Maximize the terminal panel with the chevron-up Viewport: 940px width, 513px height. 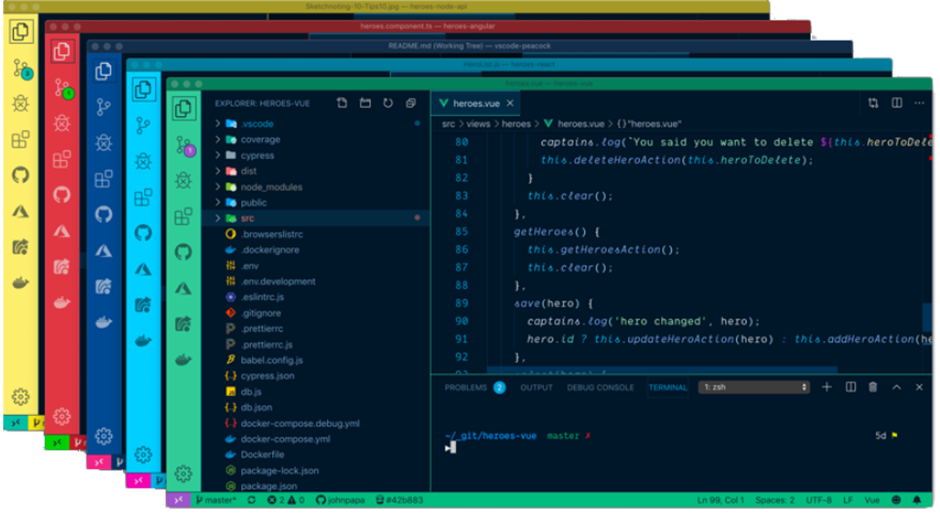(896, 387)
